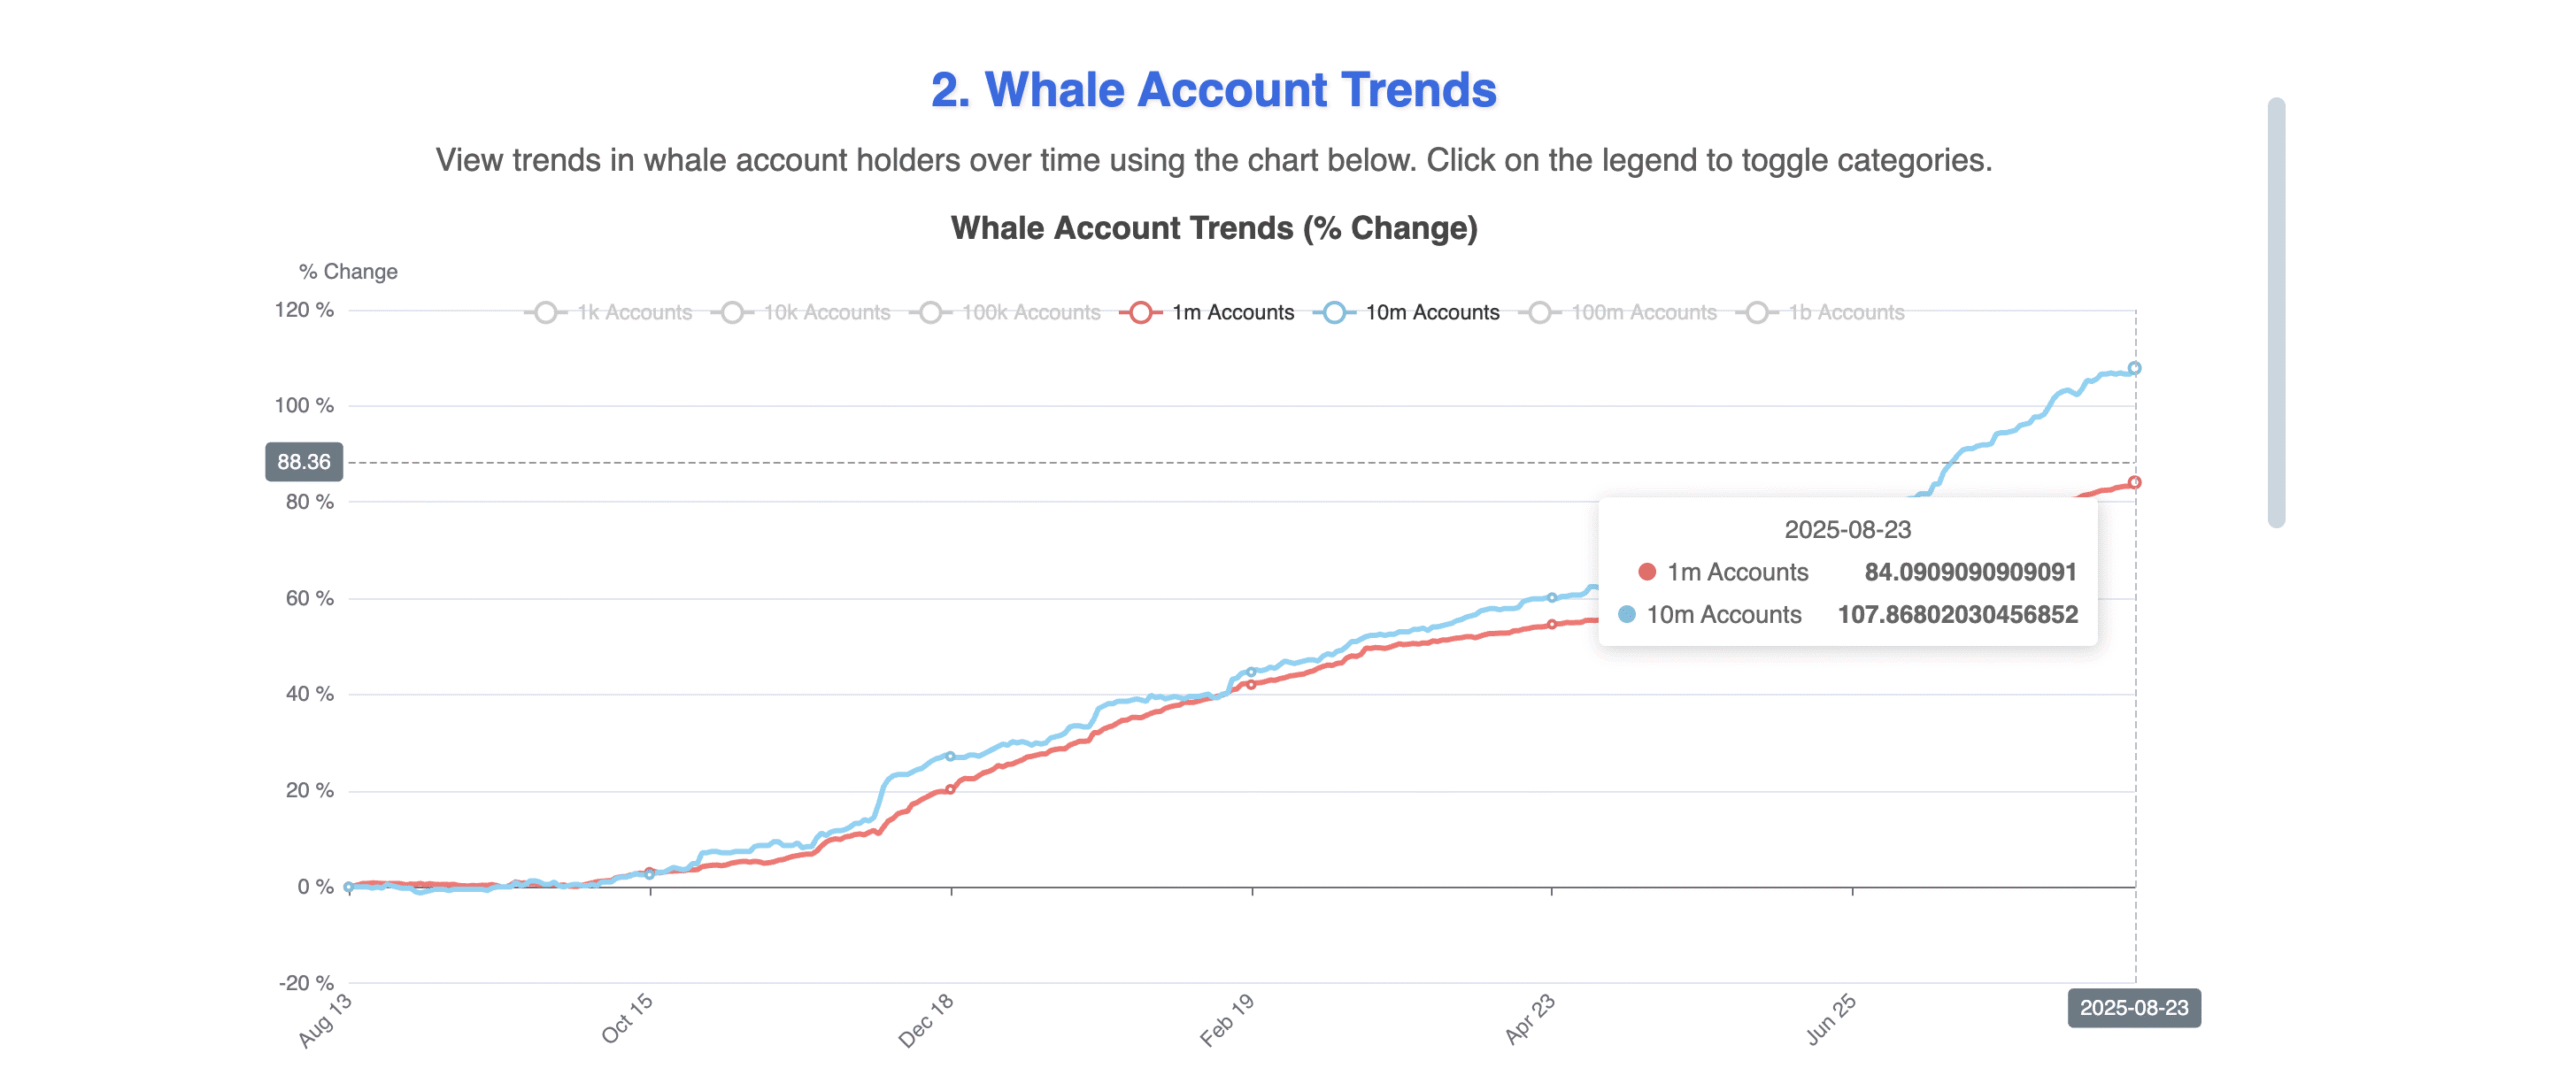The height and width of the screenshot is (1076, 2560).
Task: Select the 100k Accounts legend symbol
Action: pyautogui.click(x=931, y=312)
